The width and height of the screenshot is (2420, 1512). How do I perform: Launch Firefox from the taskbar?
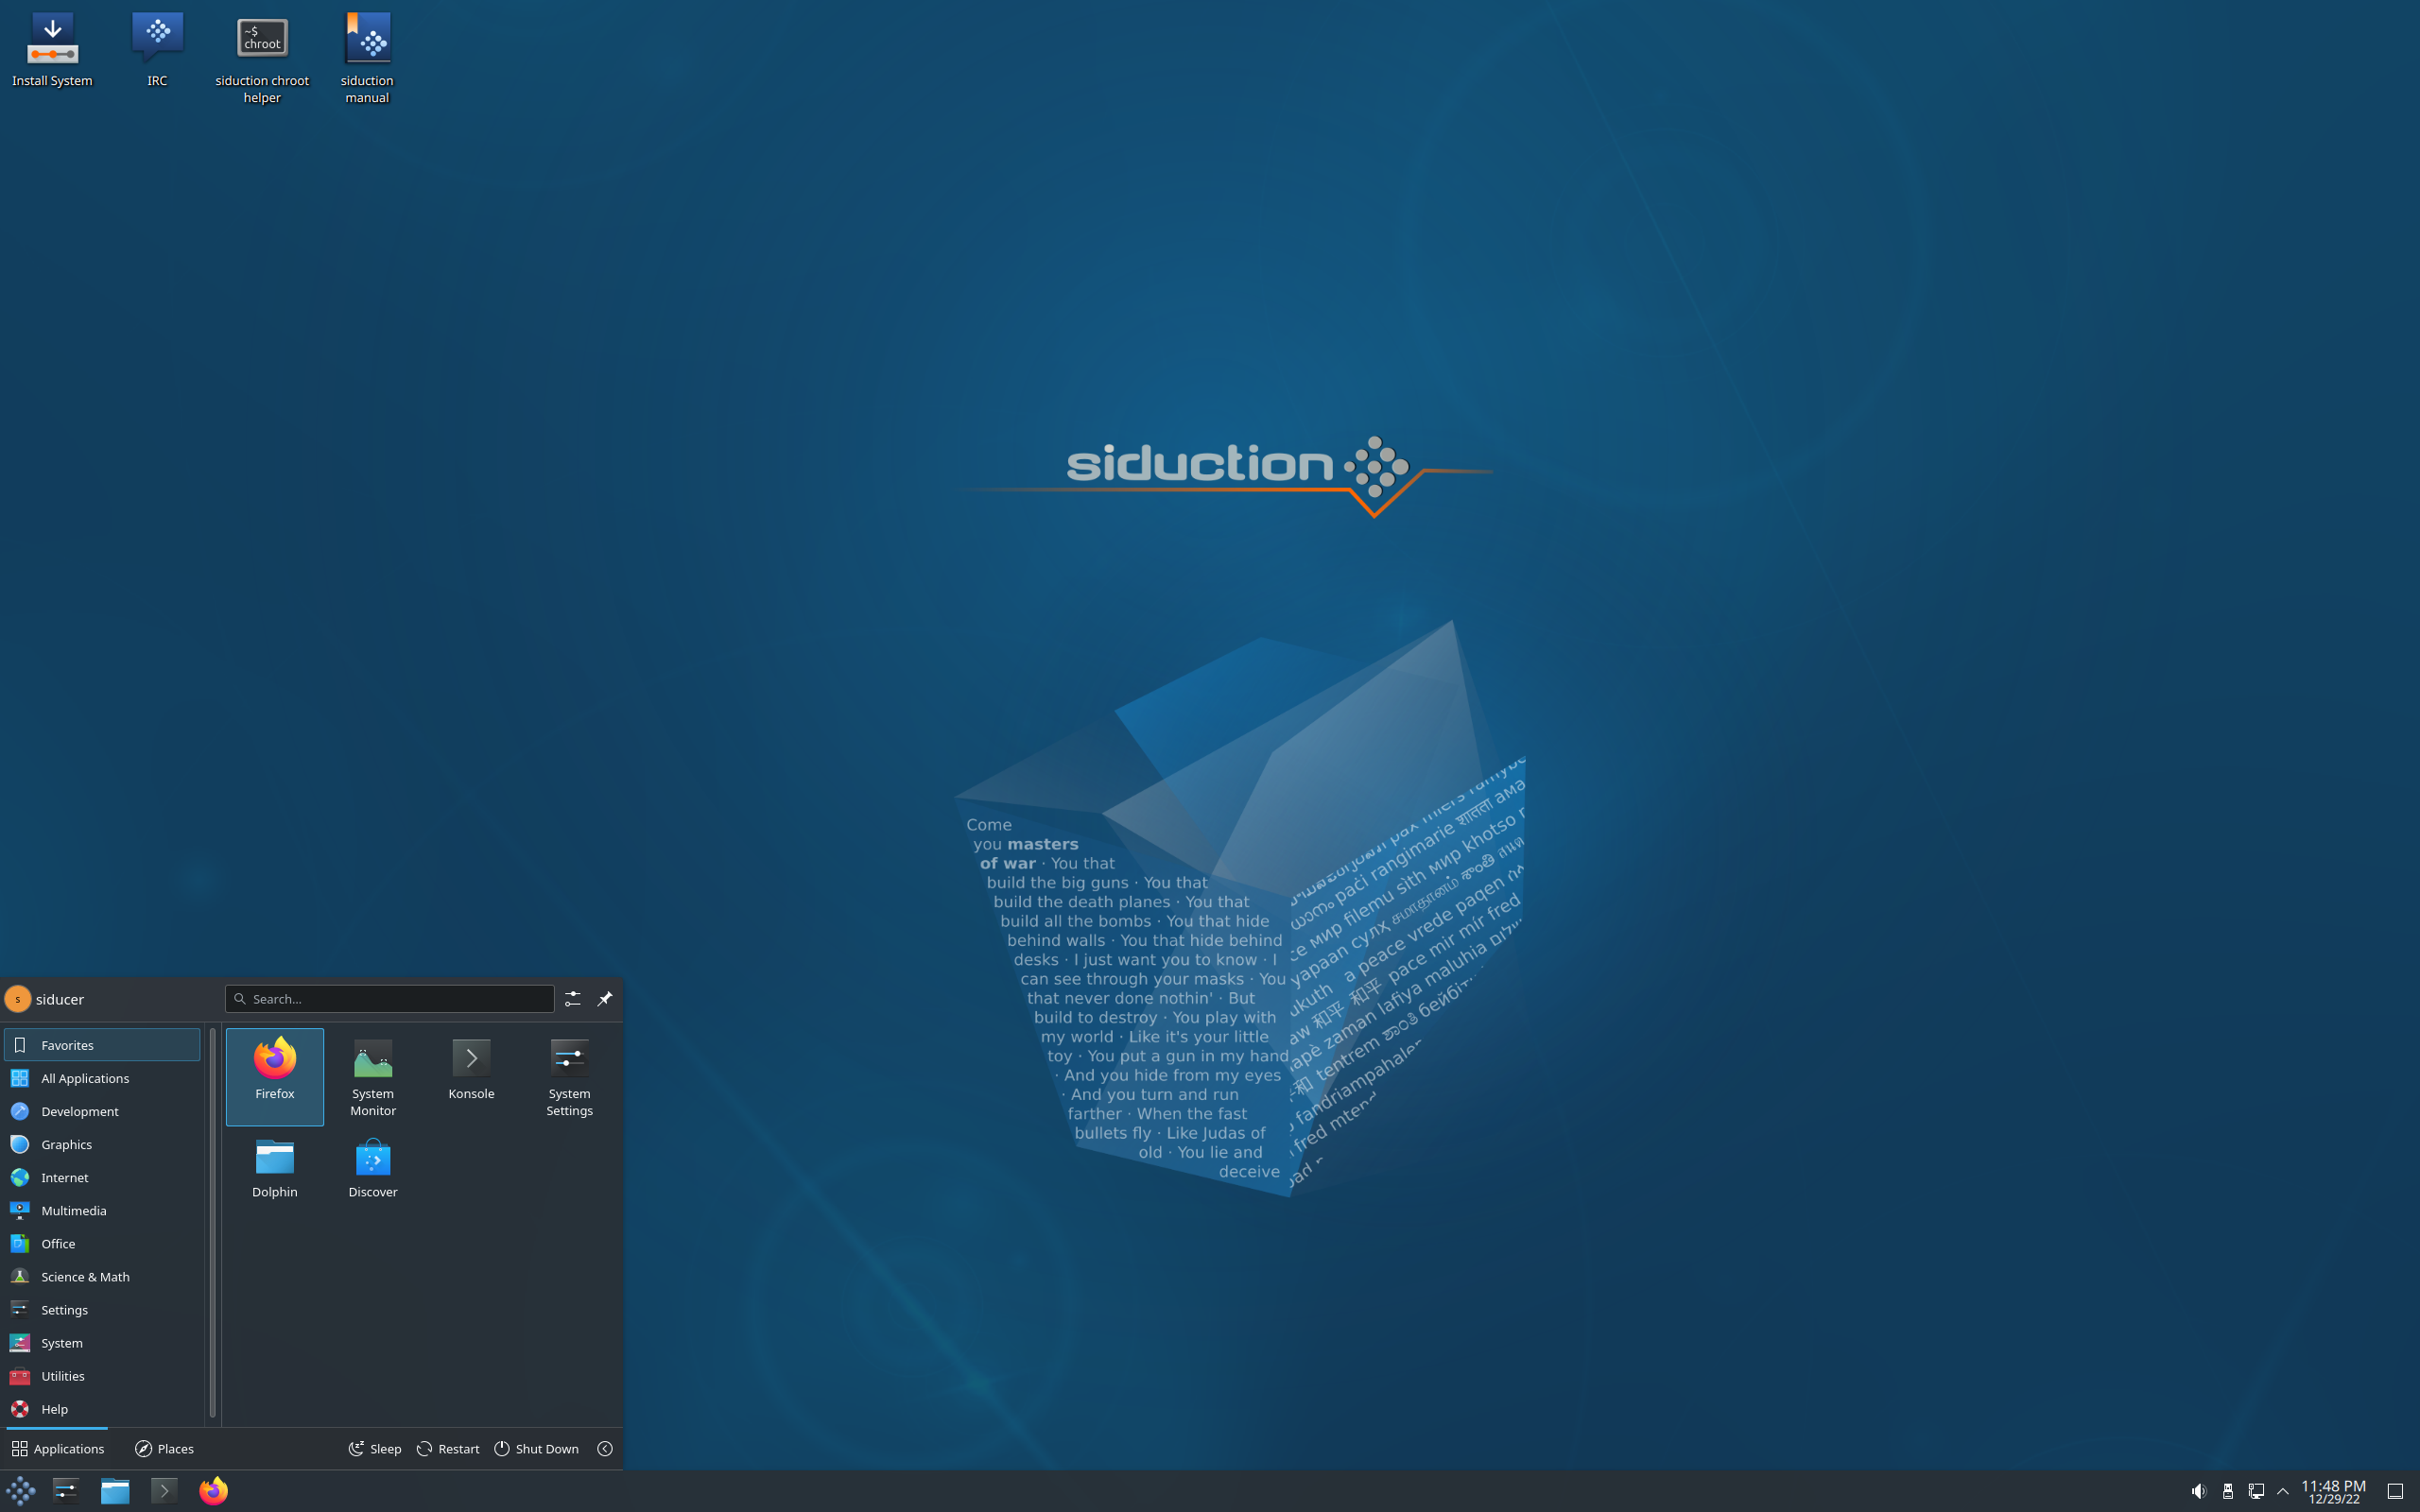point(213,1491)
